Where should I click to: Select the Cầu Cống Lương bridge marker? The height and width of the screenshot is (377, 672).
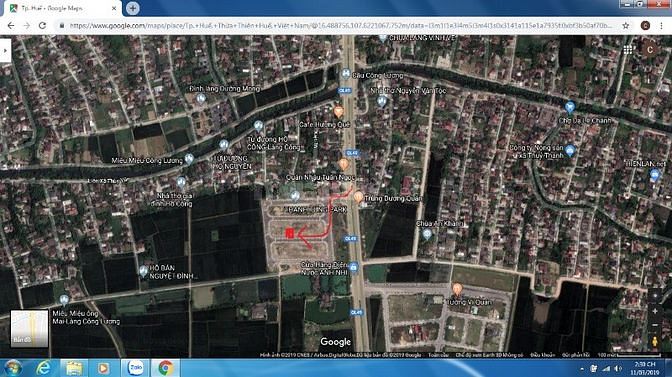pos(345,74)
